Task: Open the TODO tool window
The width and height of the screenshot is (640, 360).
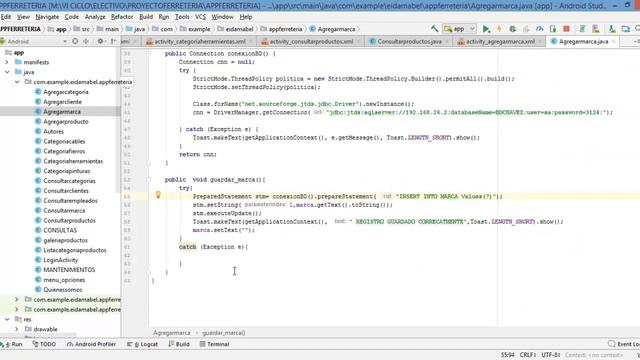Action: (x=44, y=344)
